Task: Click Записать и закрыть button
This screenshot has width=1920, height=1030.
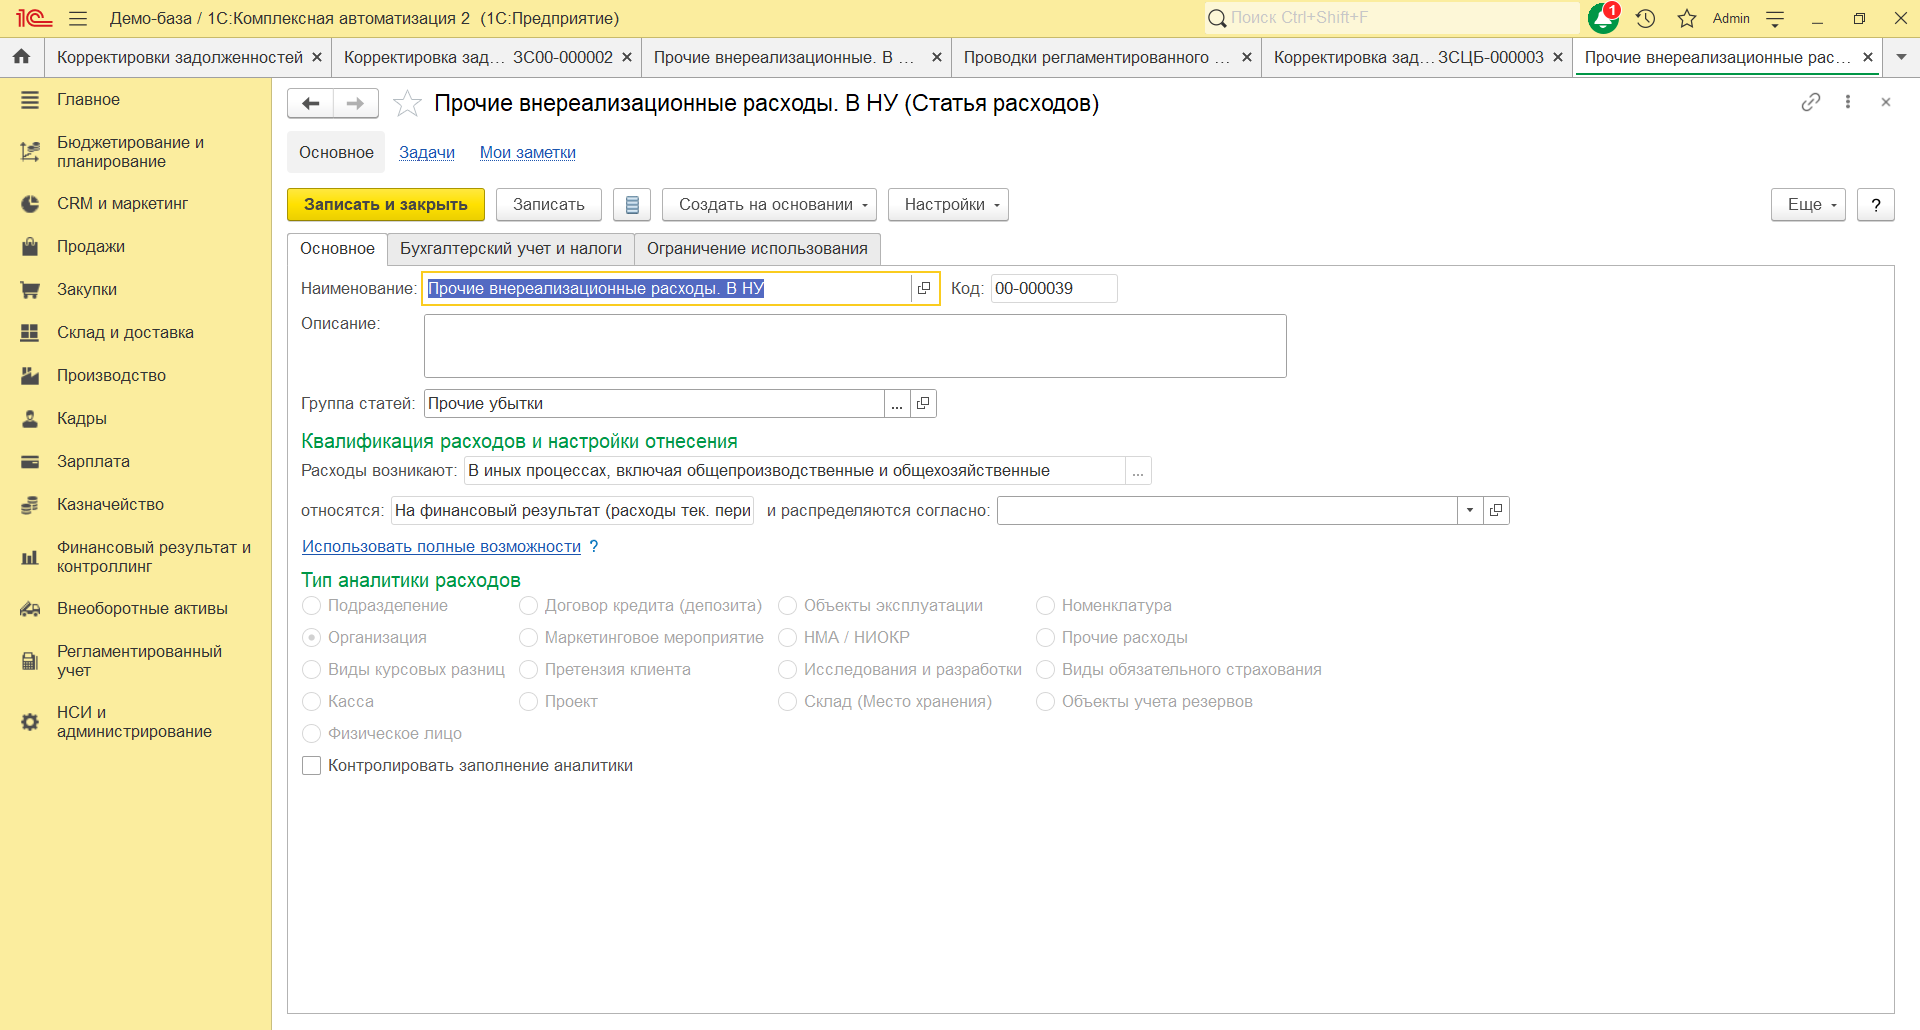Action: [385, 204]
